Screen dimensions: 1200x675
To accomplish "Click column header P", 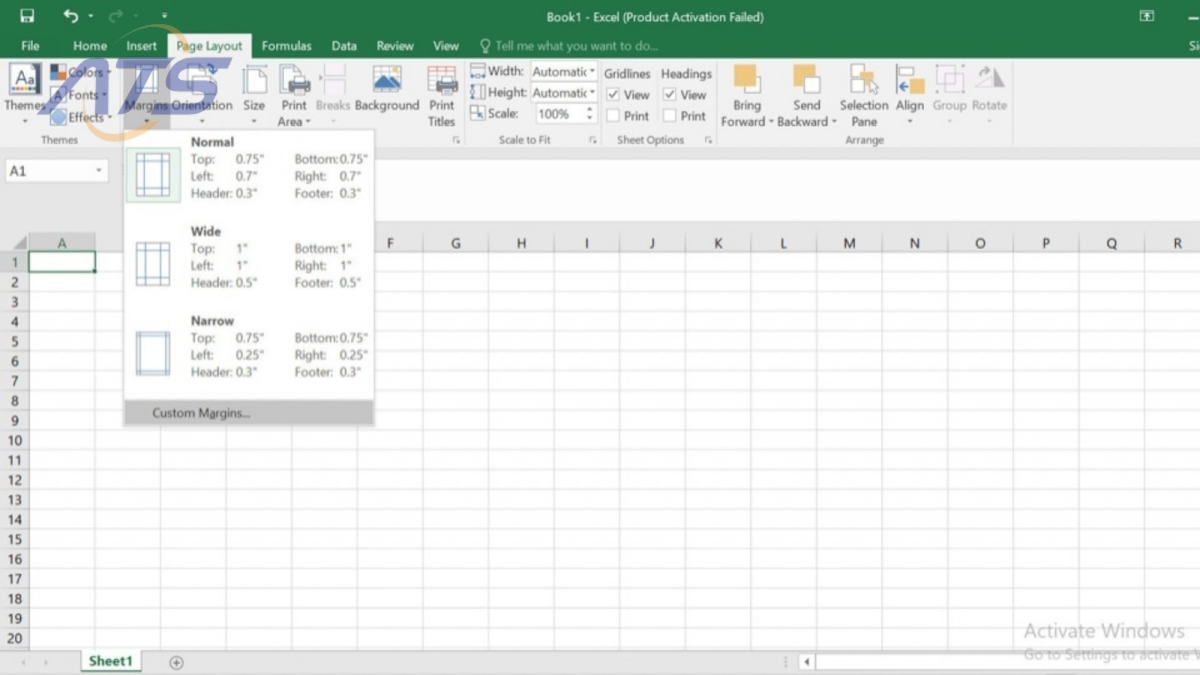I will (1046, 243).
